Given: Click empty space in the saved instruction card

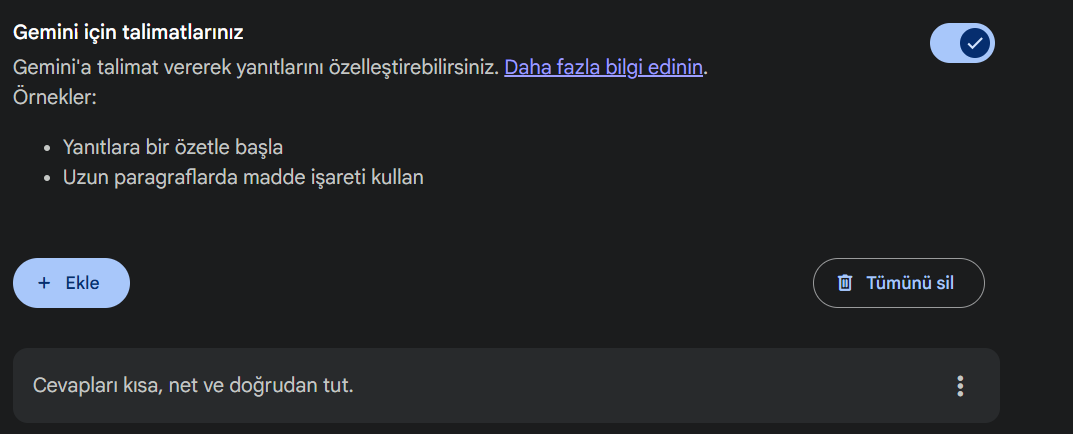Looking at the screenshot, I should pos(650,385).
